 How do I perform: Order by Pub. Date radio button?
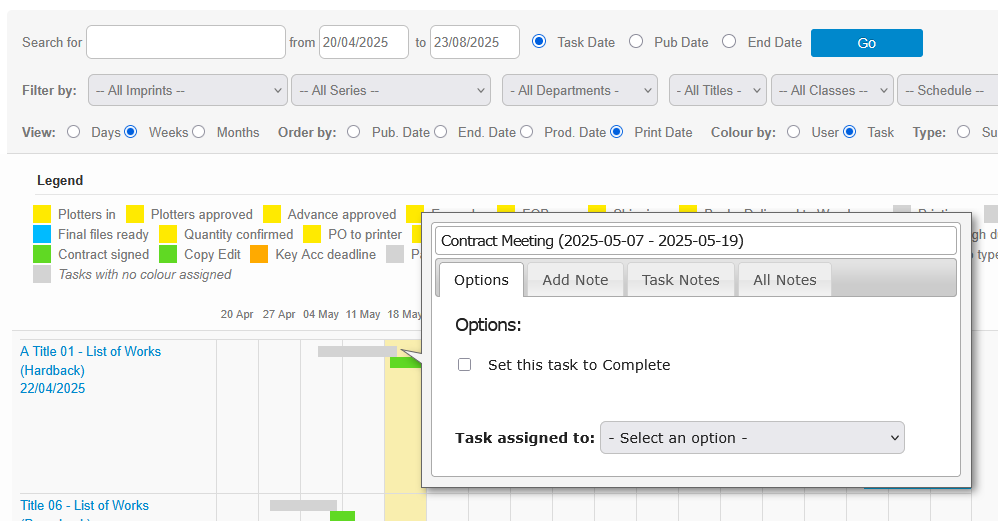[x=354, y=132]
